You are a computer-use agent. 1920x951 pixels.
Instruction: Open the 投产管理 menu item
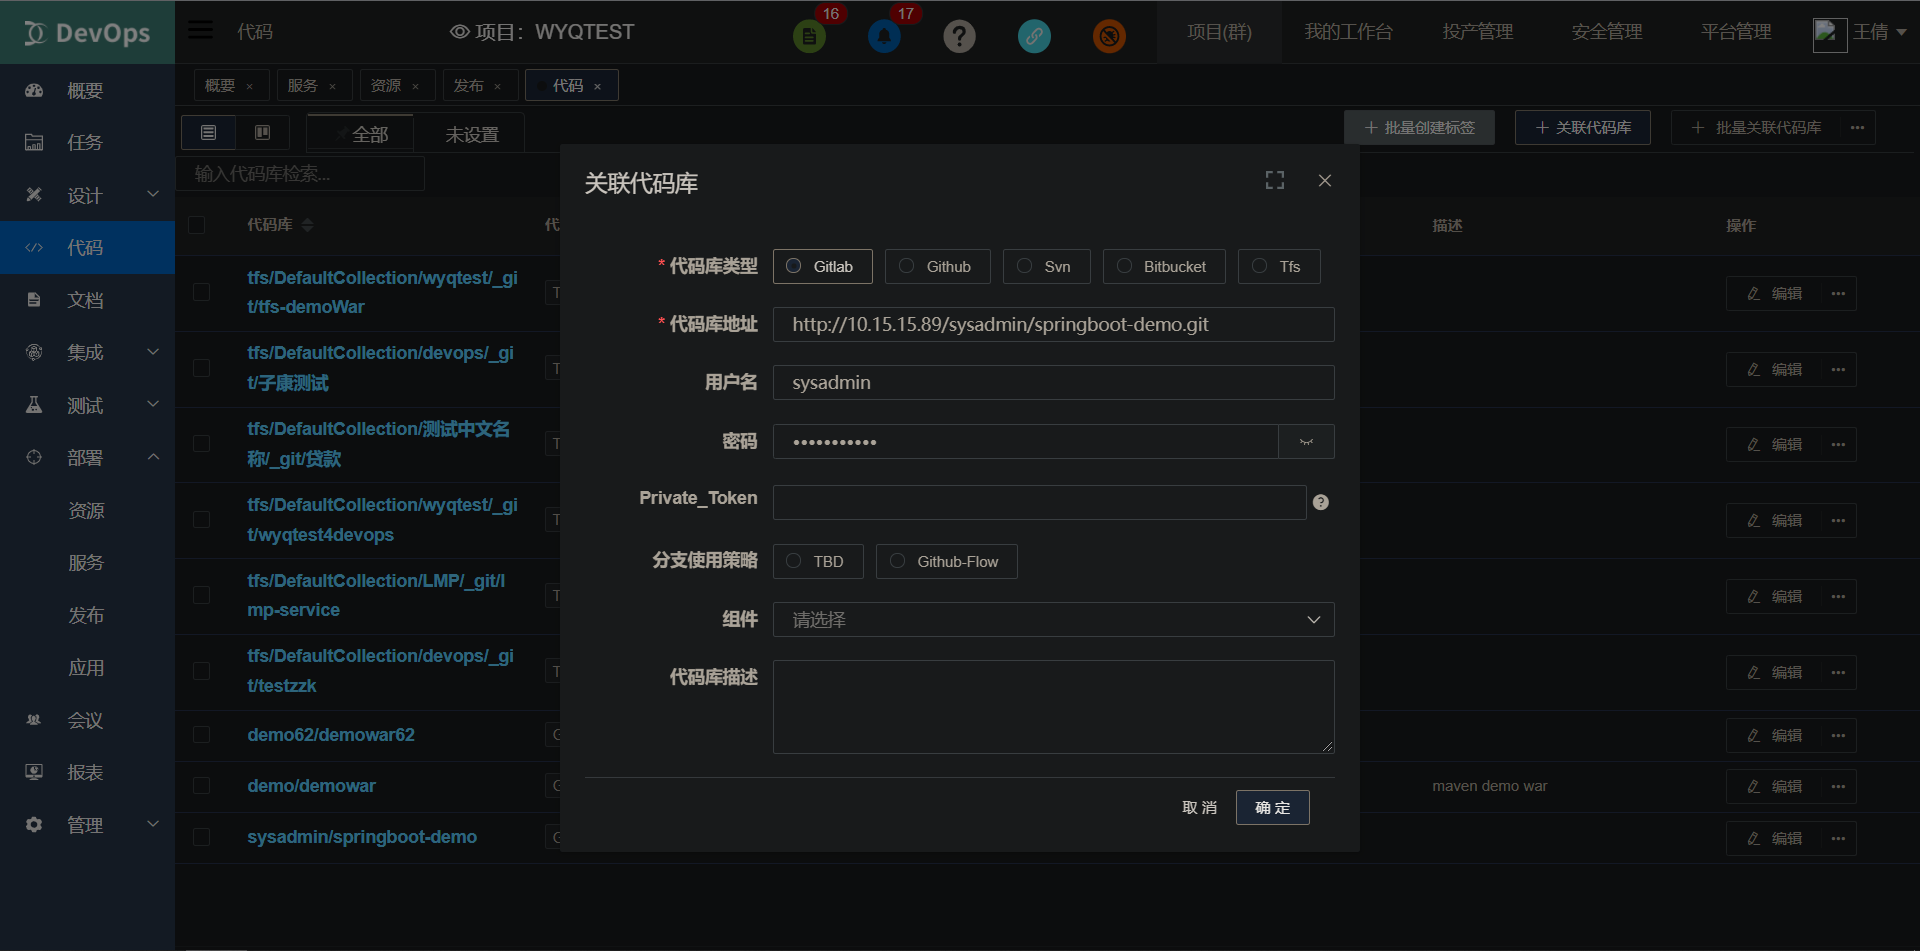pos(1478,31)
